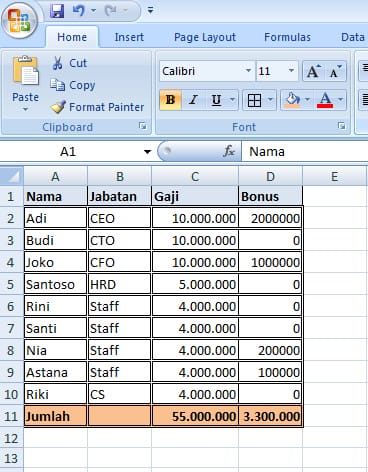This screenshot has height=472, width=368.
Task: Select column A header
Action: pos(55,176)
